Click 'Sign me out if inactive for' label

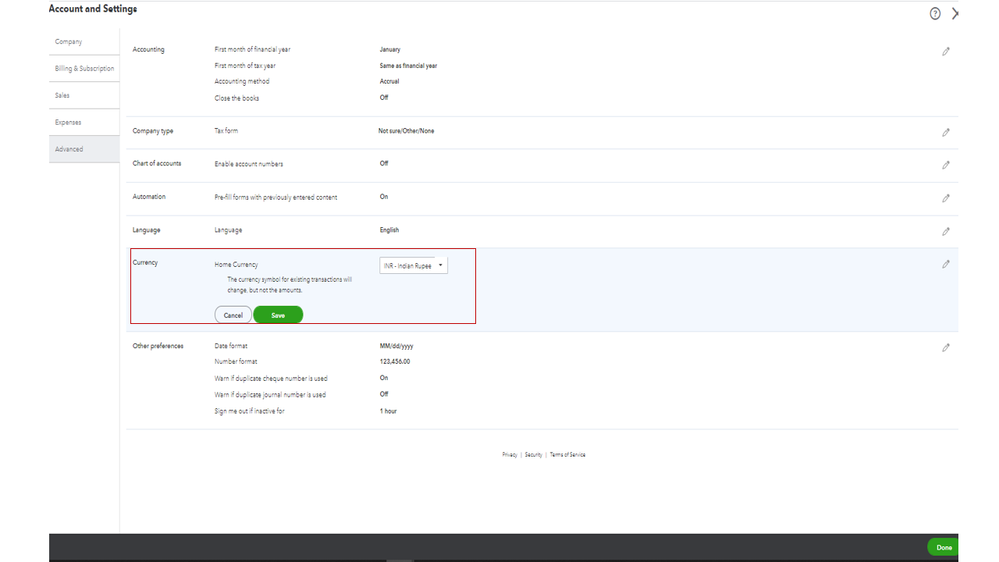[x=249, y=412]
